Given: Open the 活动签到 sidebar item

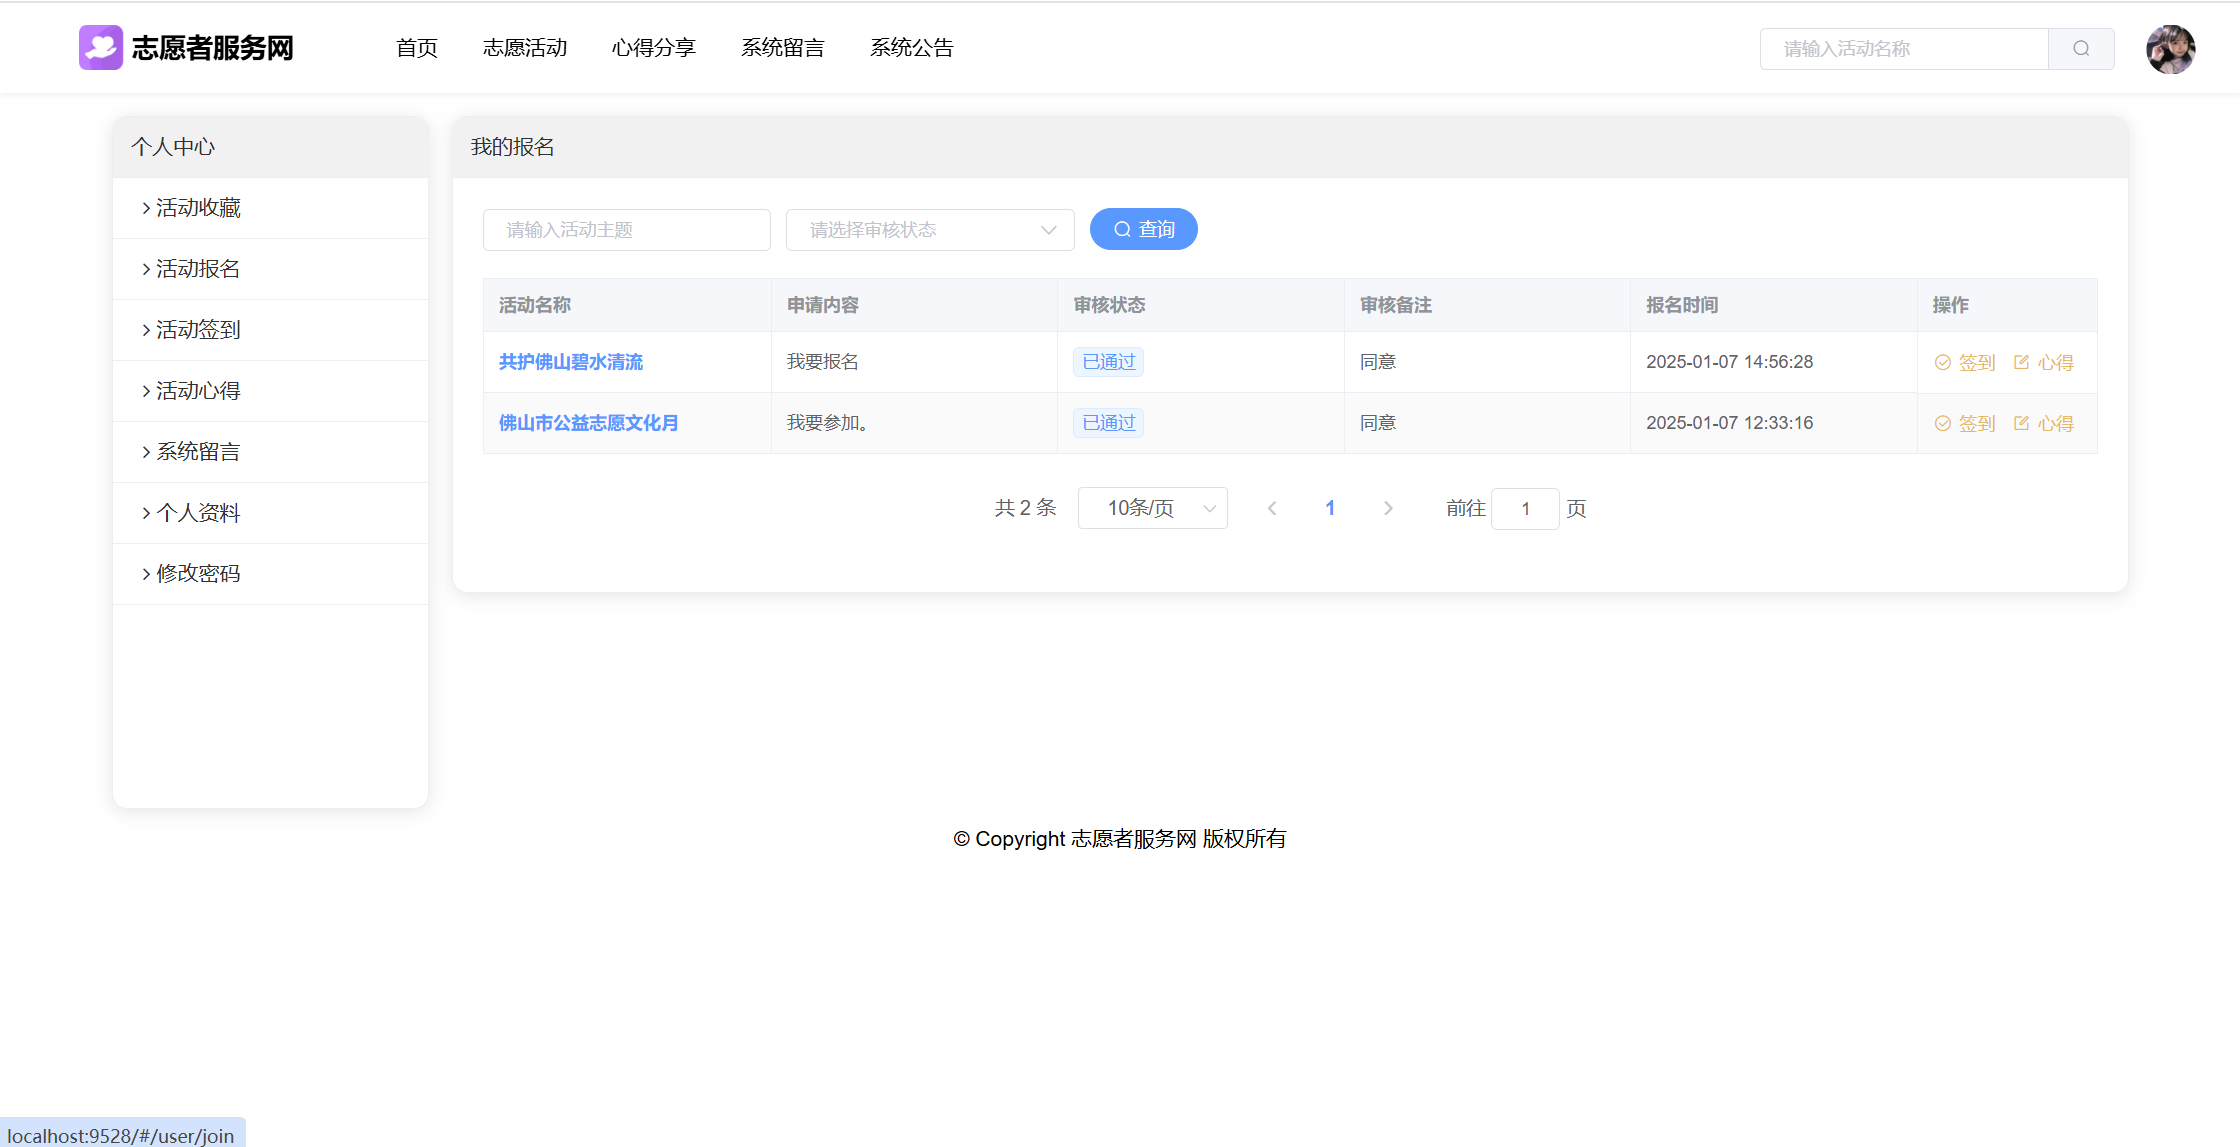Looking at the screenshot, I should [x=198, y=330].
